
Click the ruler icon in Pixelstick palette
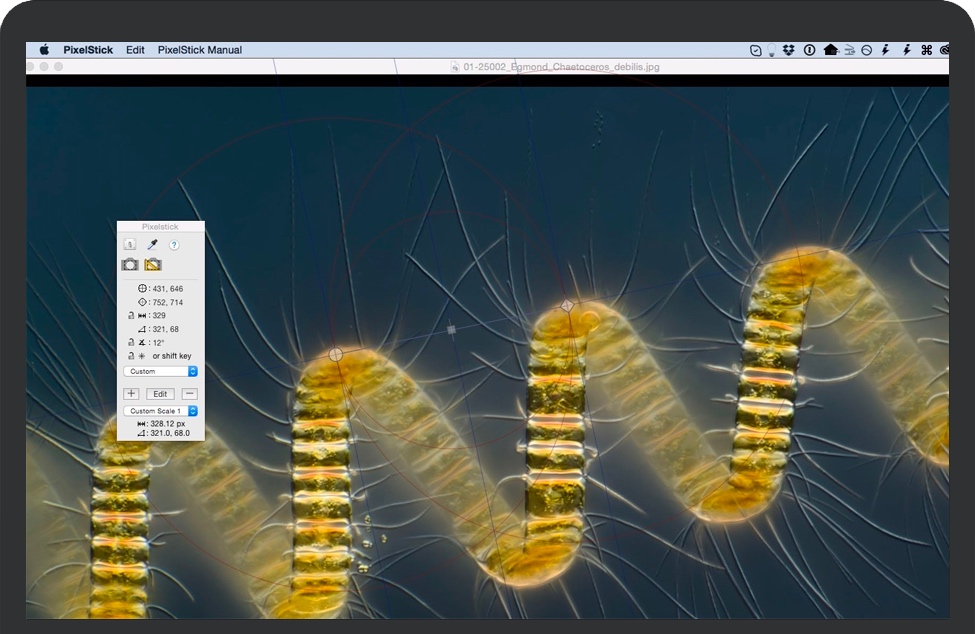pyautogui.click(x=130, y=244)
